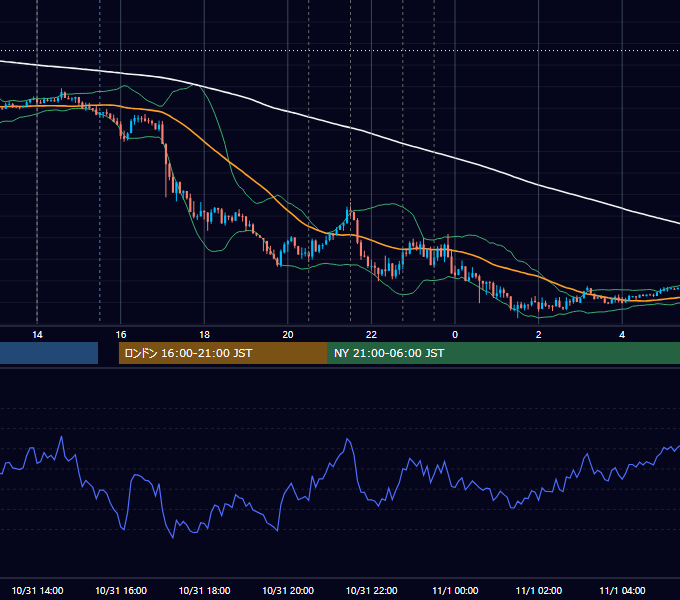
Task: Click the 11/1 04:00 lower axis label
Action: tap(622, 590)
